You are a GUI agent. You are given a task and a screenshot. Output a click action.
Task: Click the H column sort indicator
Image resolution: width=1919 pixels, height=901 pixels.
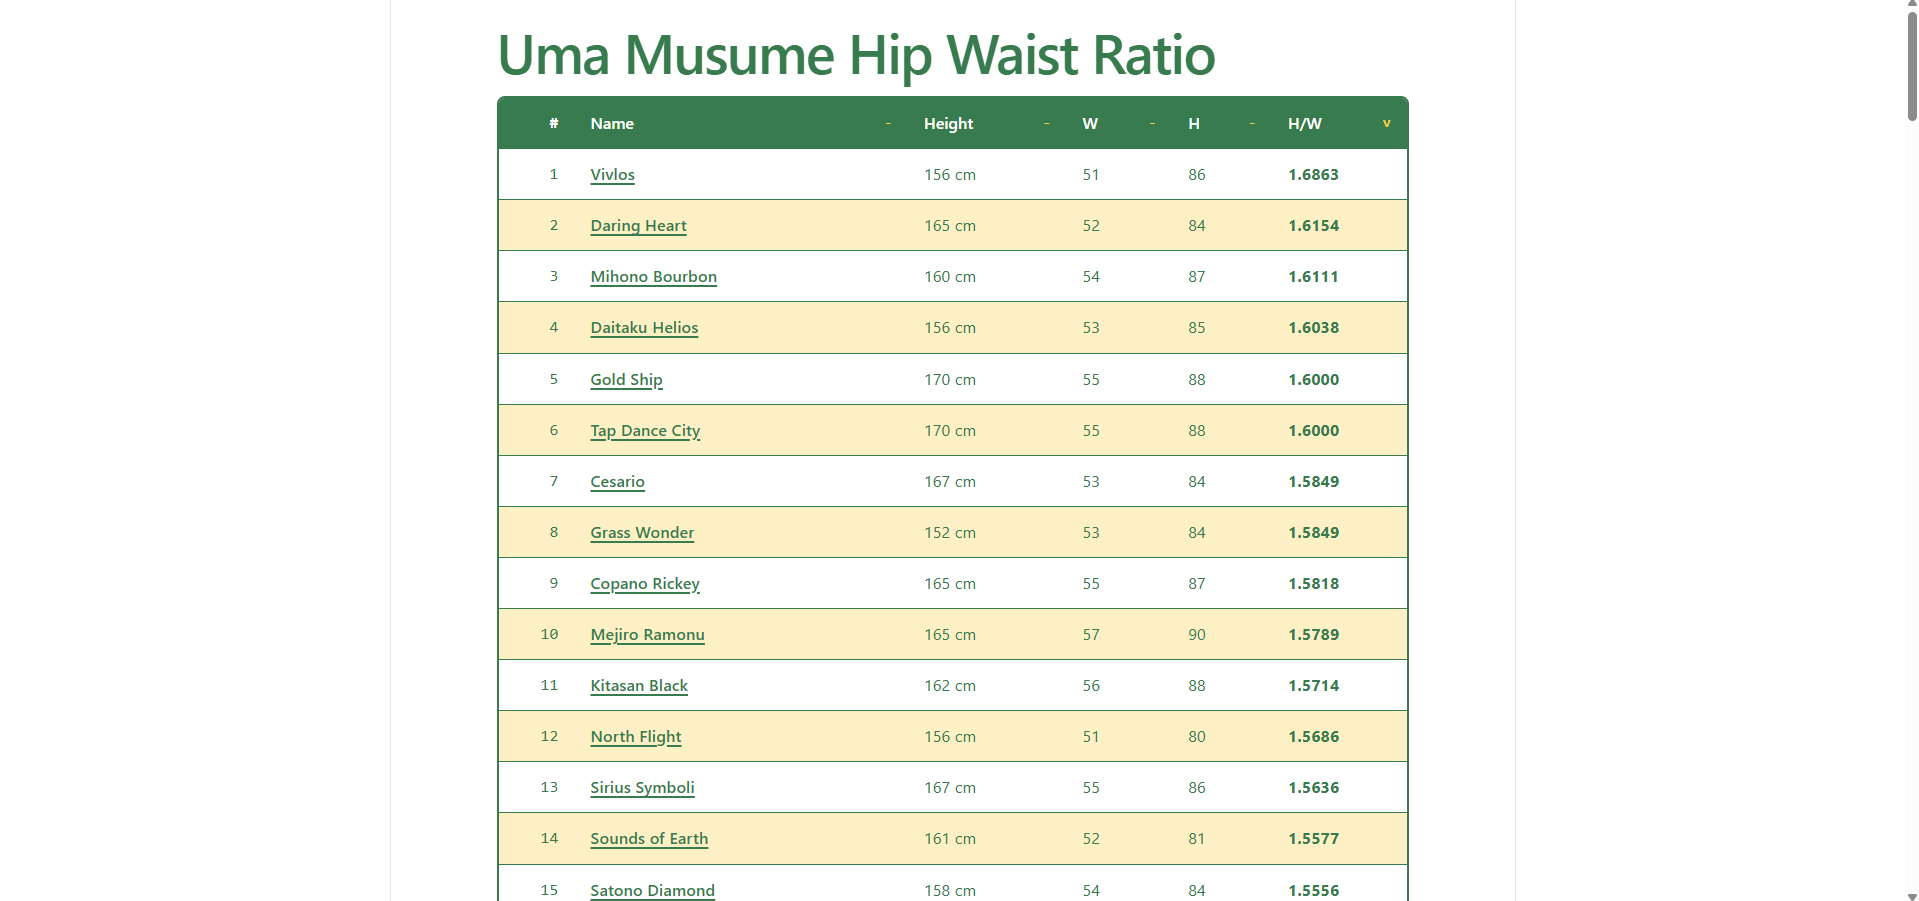click(1252, 124)
